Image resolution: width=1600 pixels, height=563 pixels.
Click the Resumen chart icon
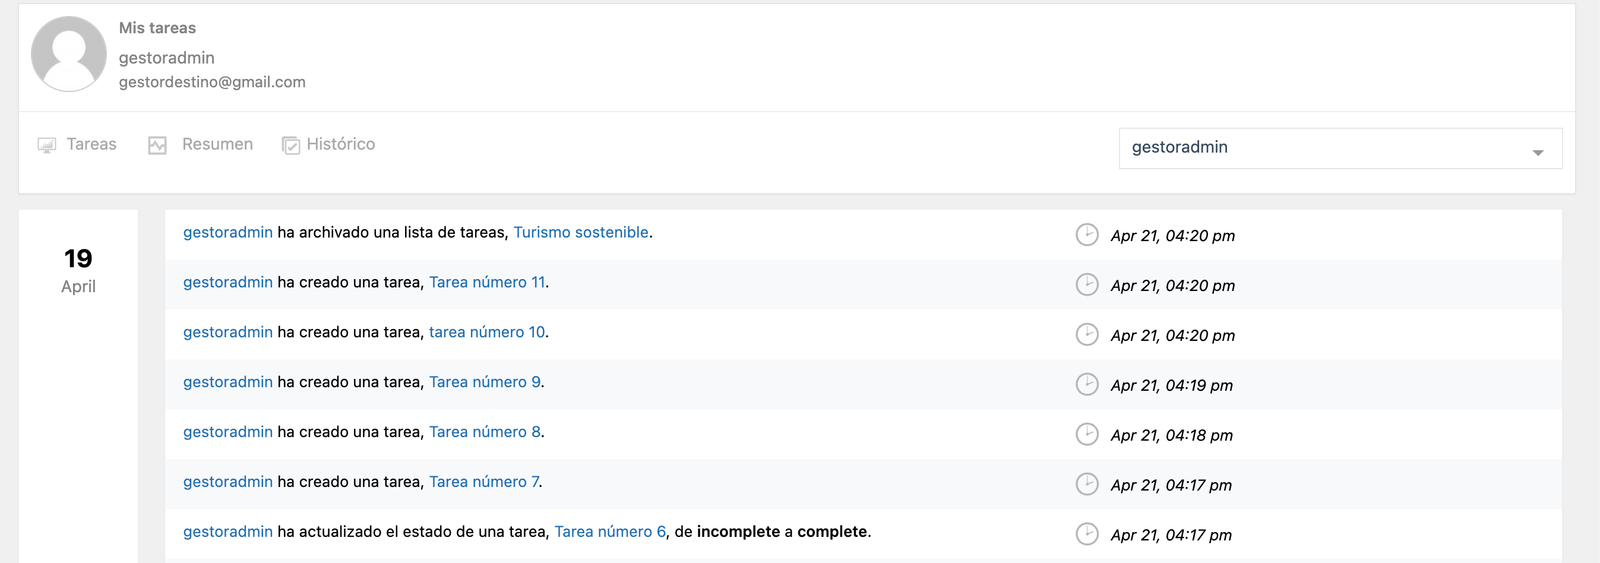coord(157,145)
